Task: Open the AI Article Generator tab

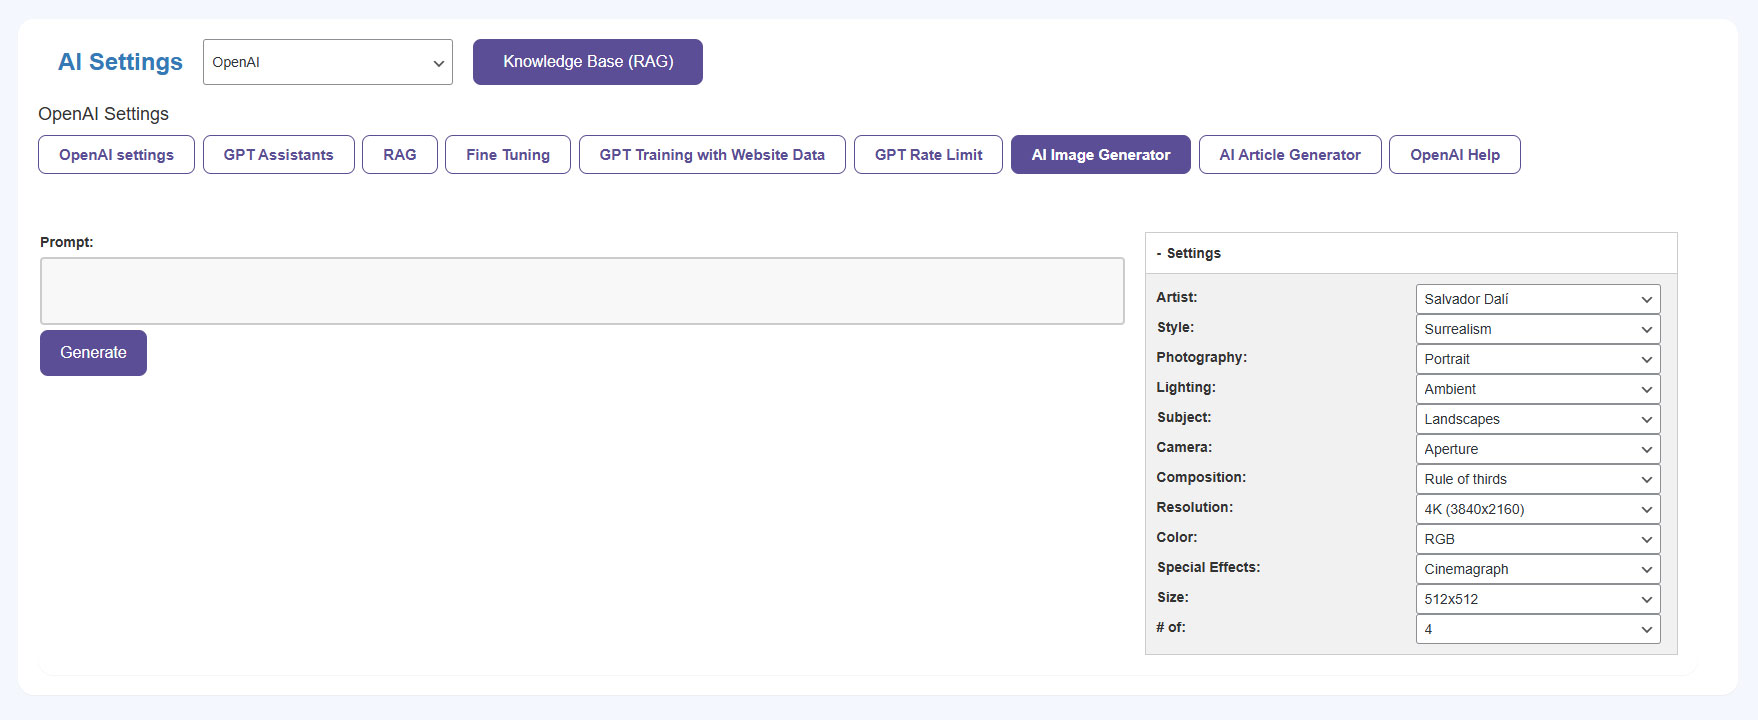Action: (x=1289, y=155)
